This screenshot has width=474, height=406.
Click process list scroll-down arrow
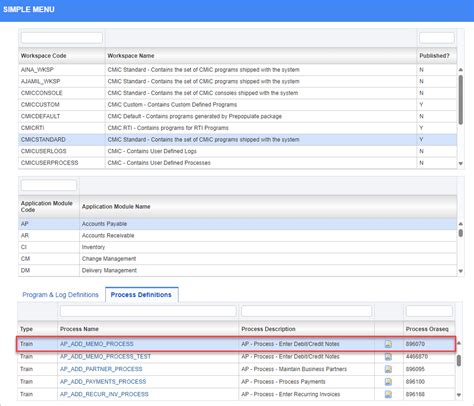point(459,395)
